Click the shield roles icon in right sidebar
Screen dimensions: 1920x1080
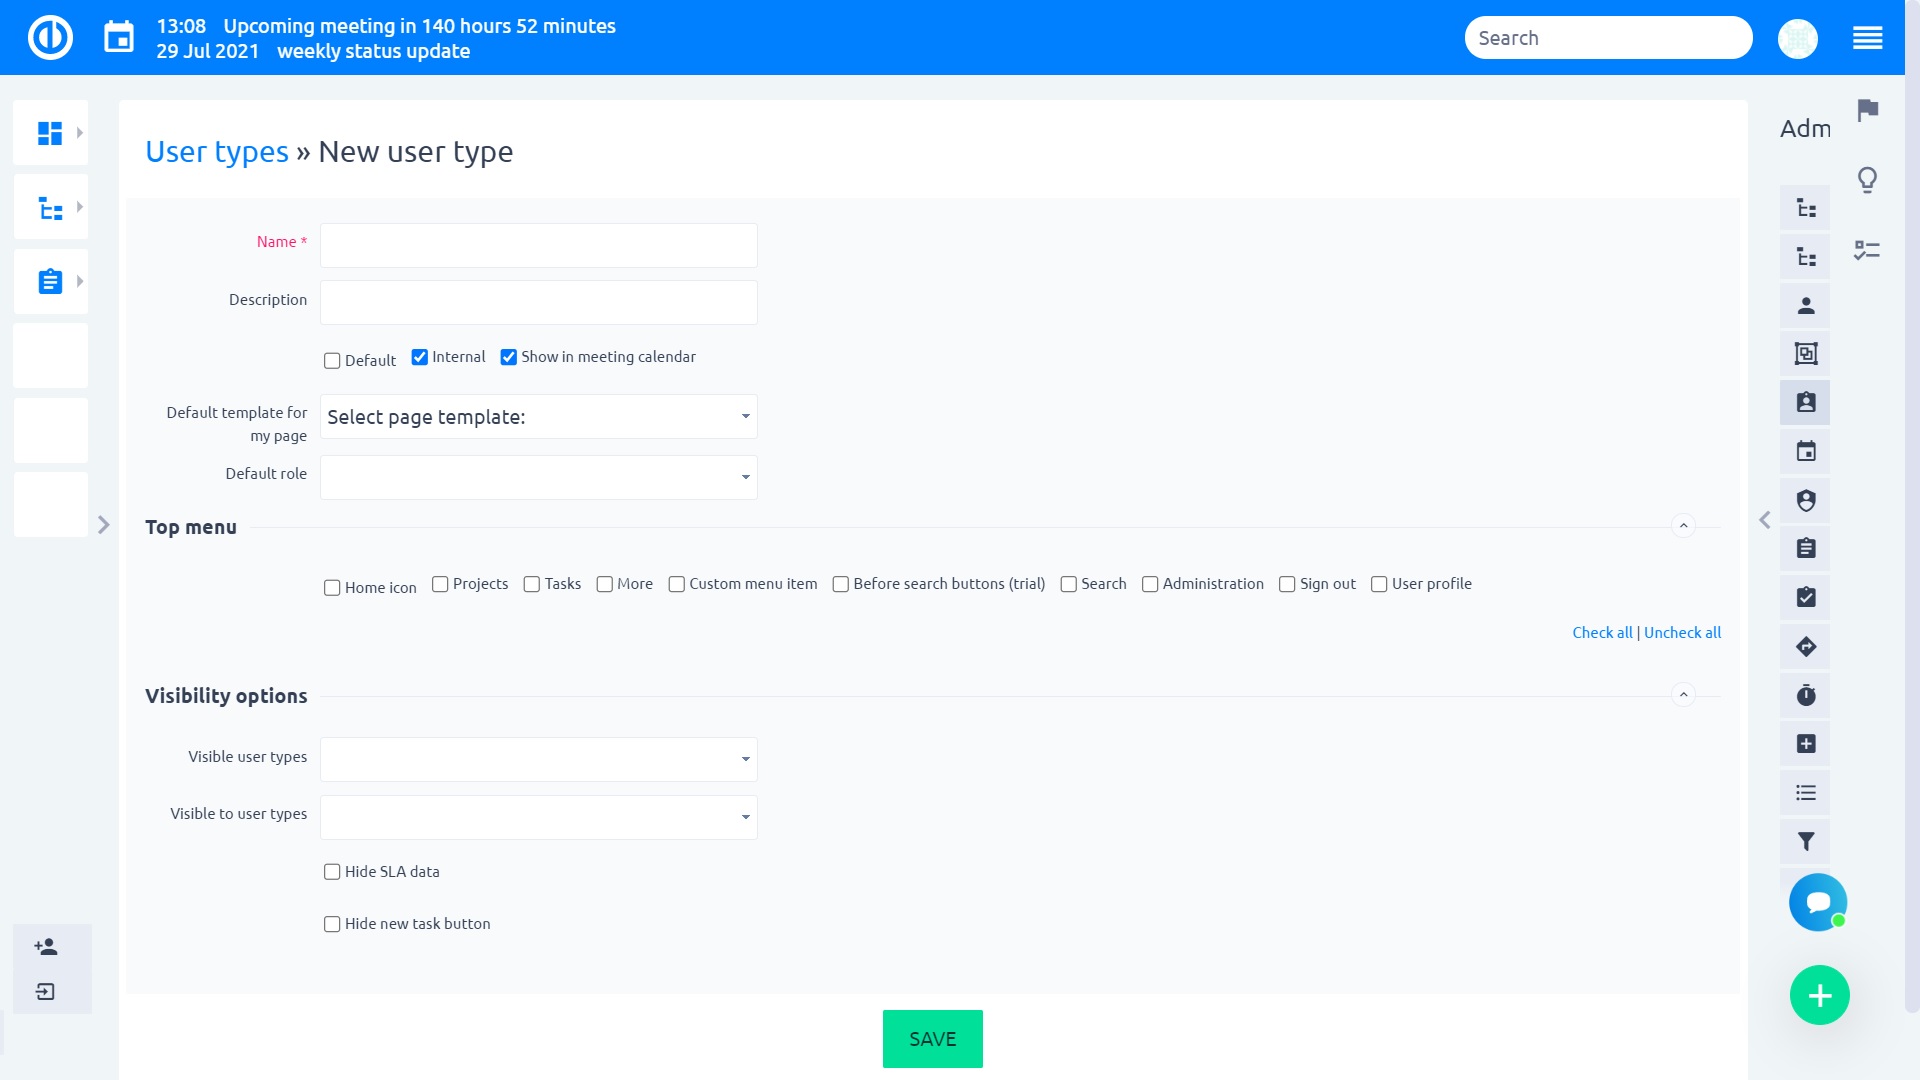tap(1806, 501)
